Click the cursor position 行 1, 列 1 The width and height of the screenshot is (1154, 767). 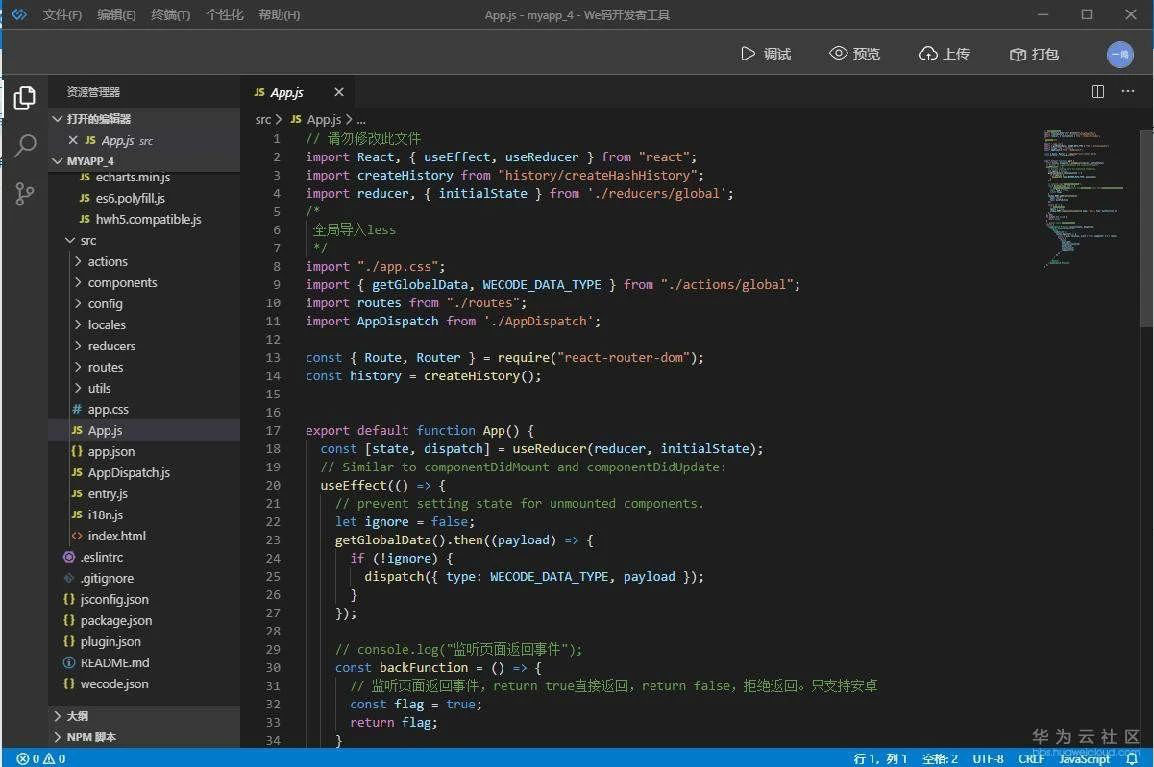pos(880,758)
